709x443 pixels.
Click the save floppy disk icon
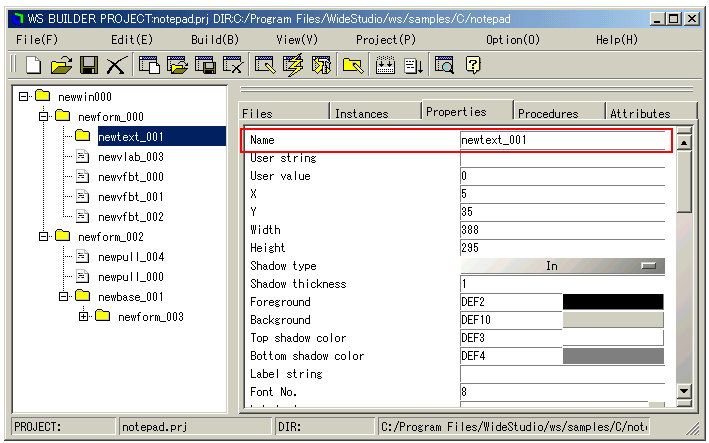[88, 65]
